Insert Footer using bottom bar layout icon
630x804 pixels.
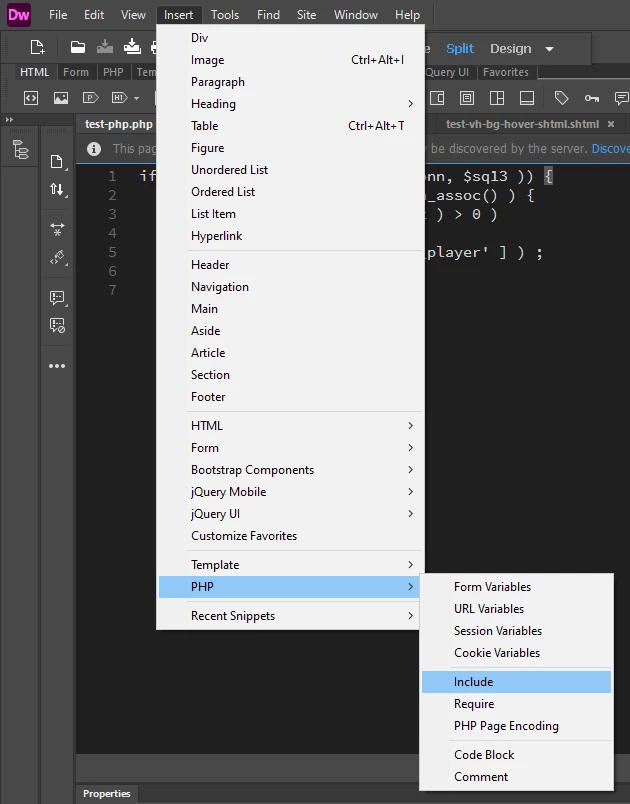(527, 97)
